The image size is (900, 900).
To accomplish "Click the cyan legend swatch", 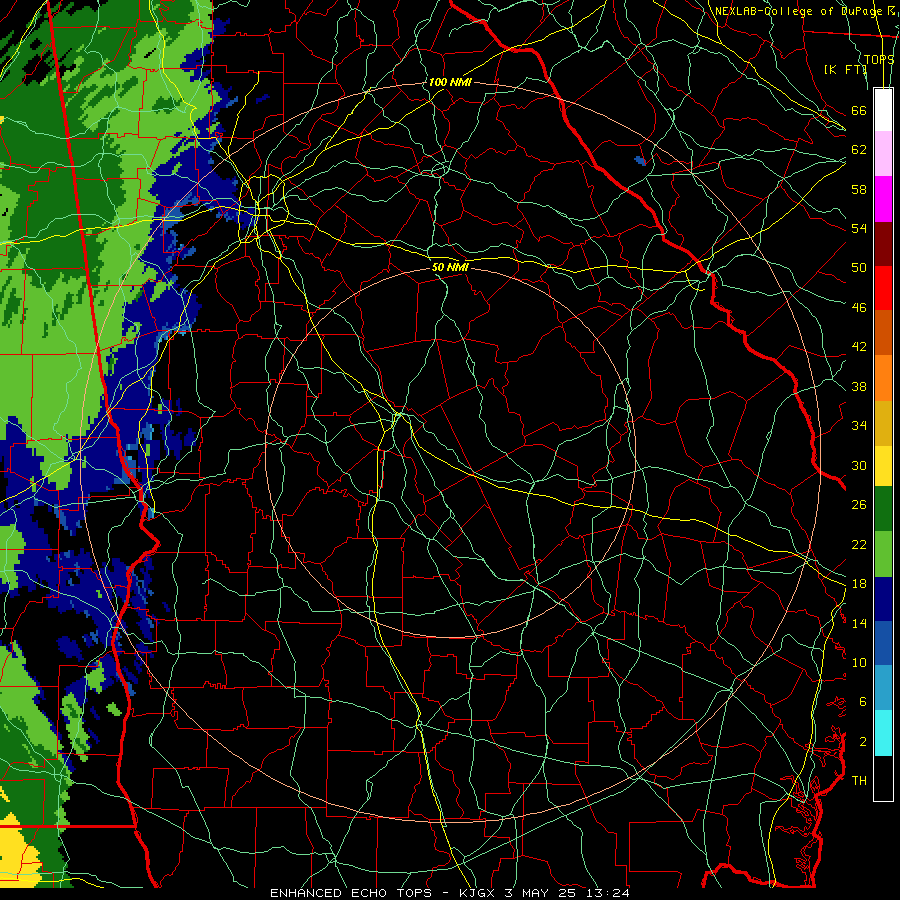I will pos(883,733).
